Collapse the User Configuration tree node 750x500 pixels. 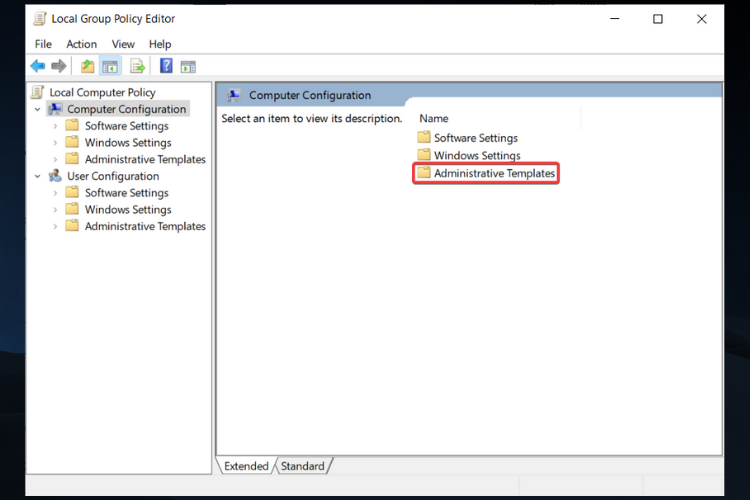coord(38,177)
